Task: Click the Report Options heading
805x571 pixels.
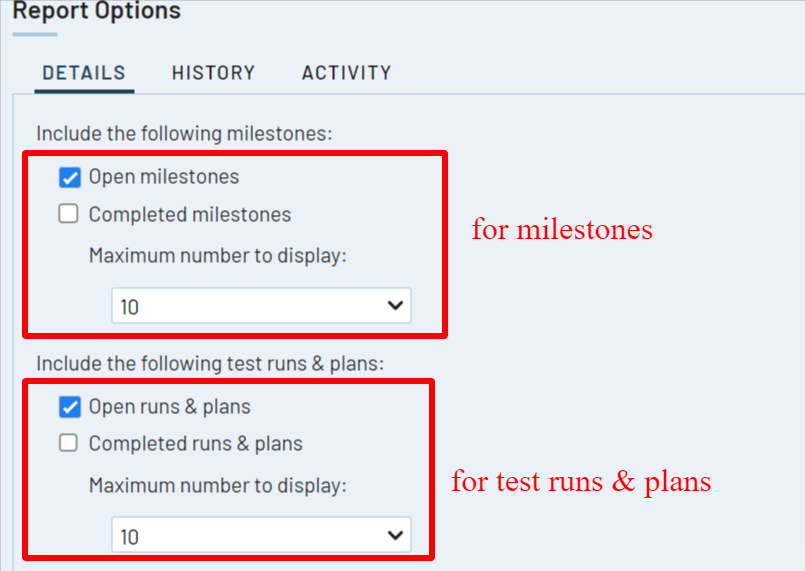Action: click(x=96, y=12)
